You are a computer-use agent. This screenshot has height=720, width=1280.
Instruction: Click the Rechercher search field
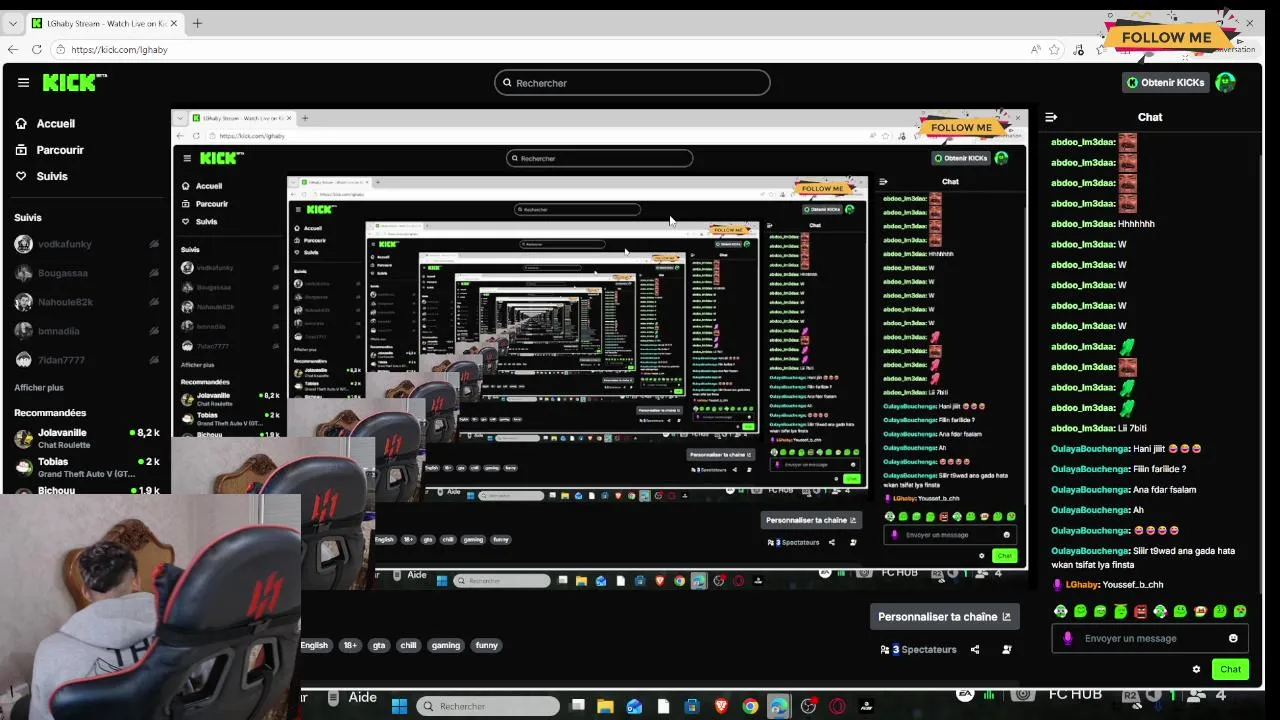click(x=632, y=83)
